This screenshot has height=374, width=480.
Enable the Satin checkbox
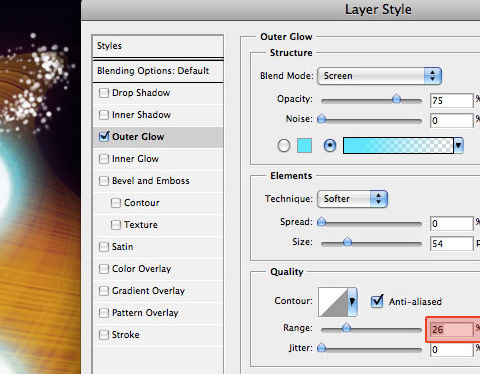[x=104, y=247]
